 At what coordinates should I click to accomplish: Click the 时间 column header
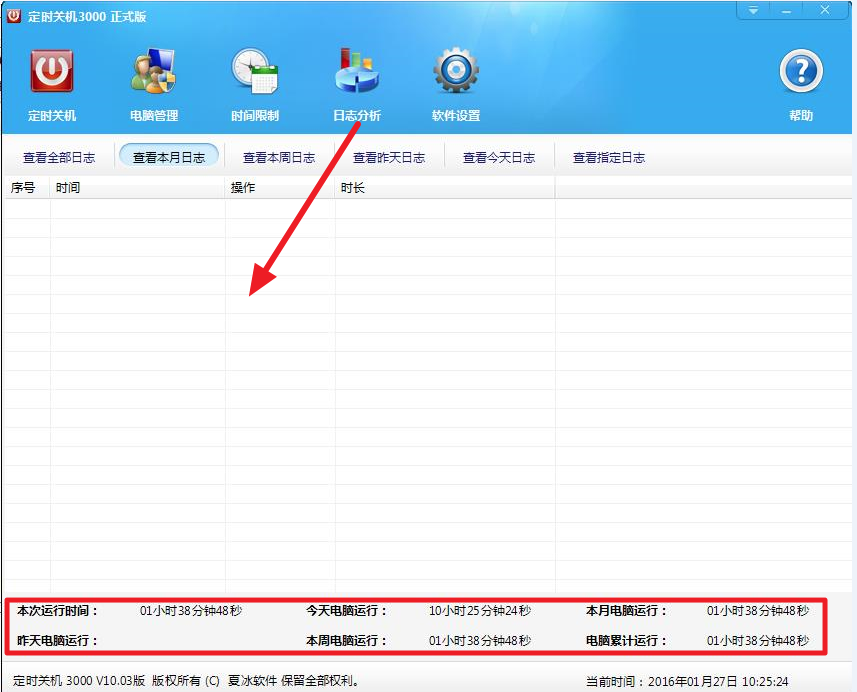(x=138, y=187)
